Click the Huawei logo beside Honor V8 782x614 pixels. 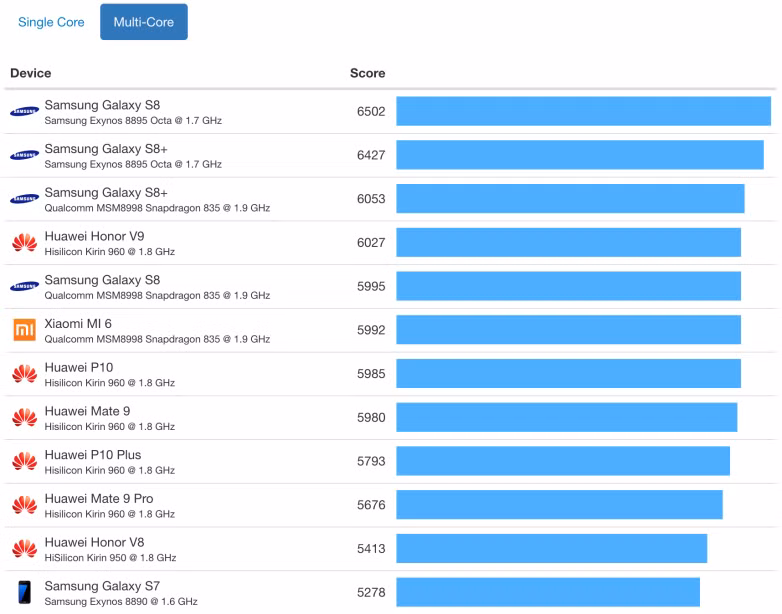(25, 549)
